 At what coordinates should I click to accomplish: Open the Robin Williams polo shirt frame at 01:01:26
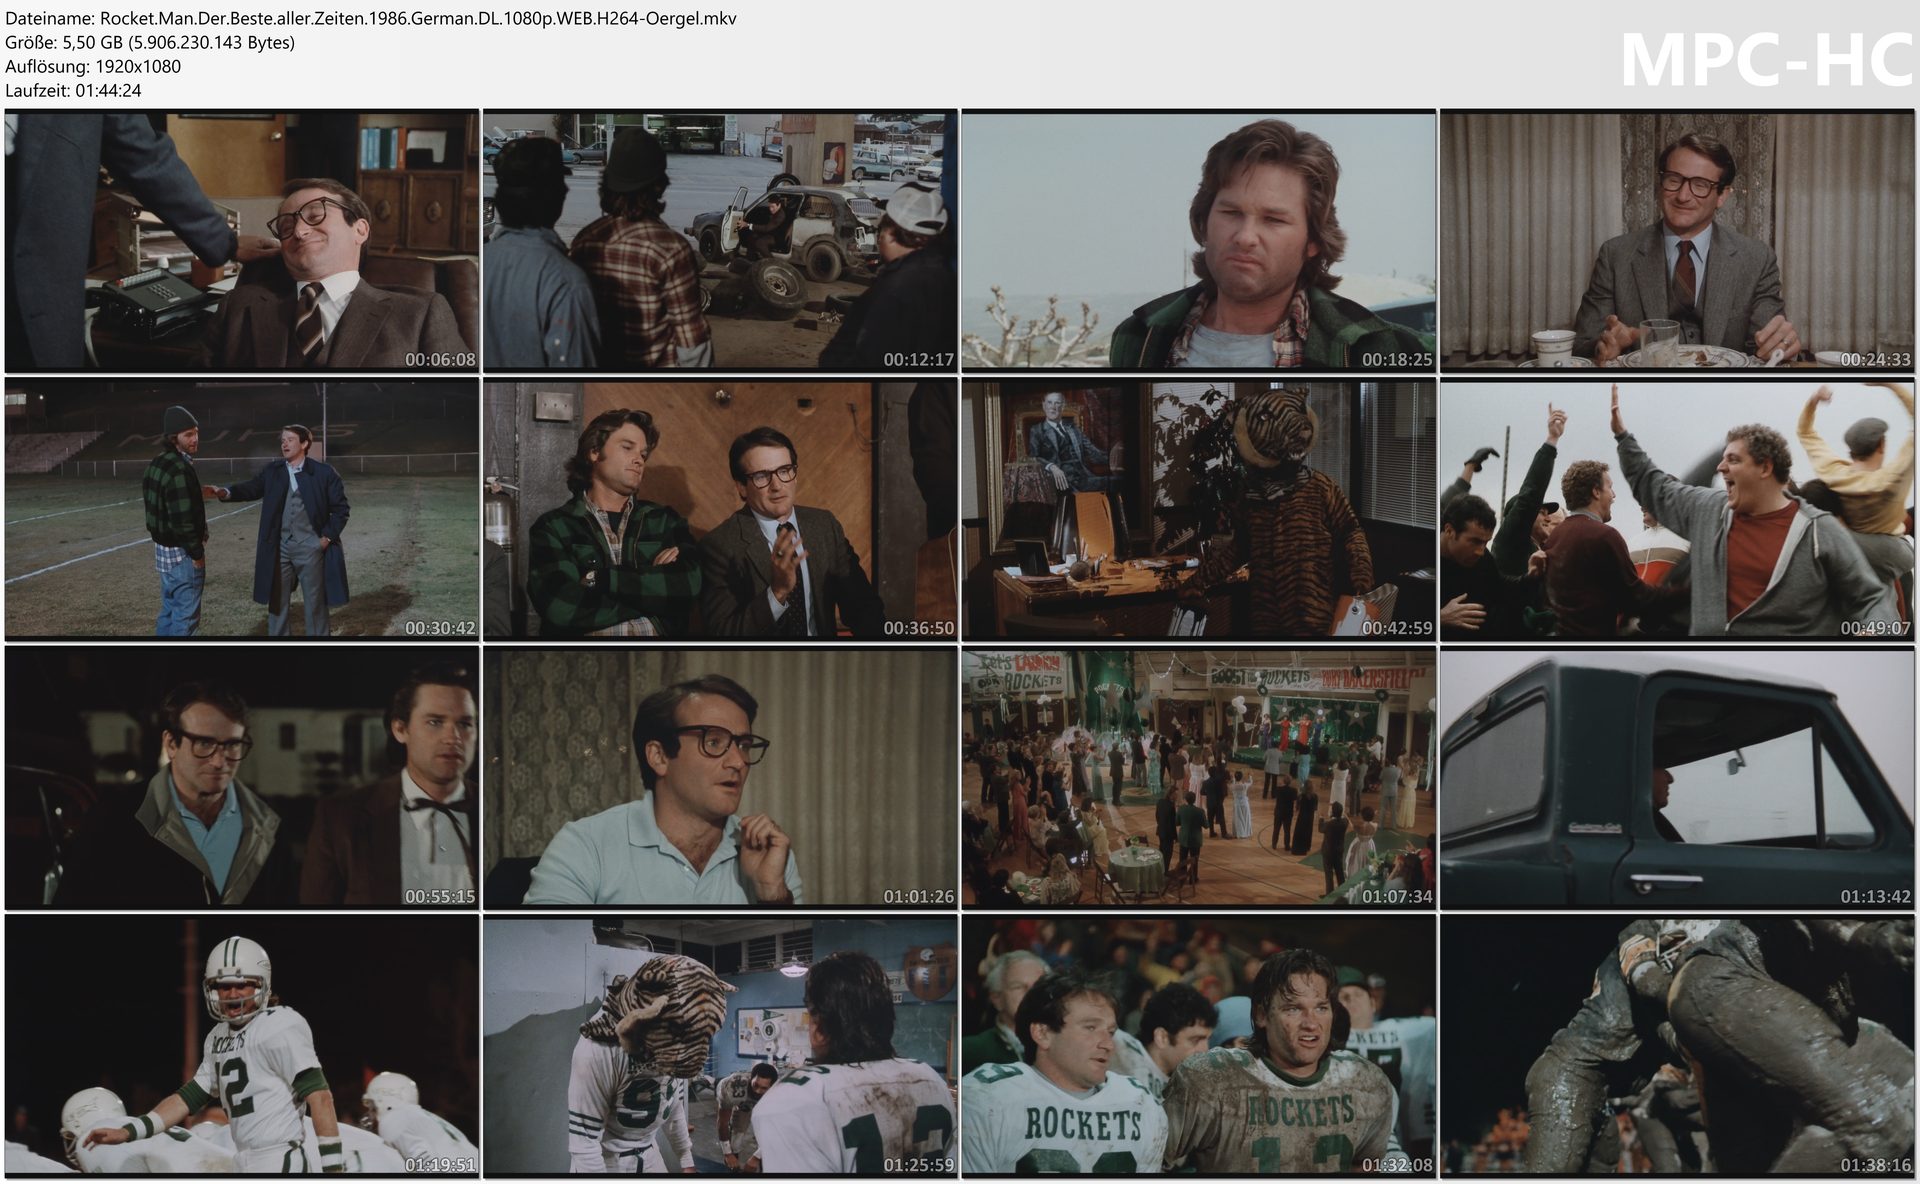click(x=718, y=776)
